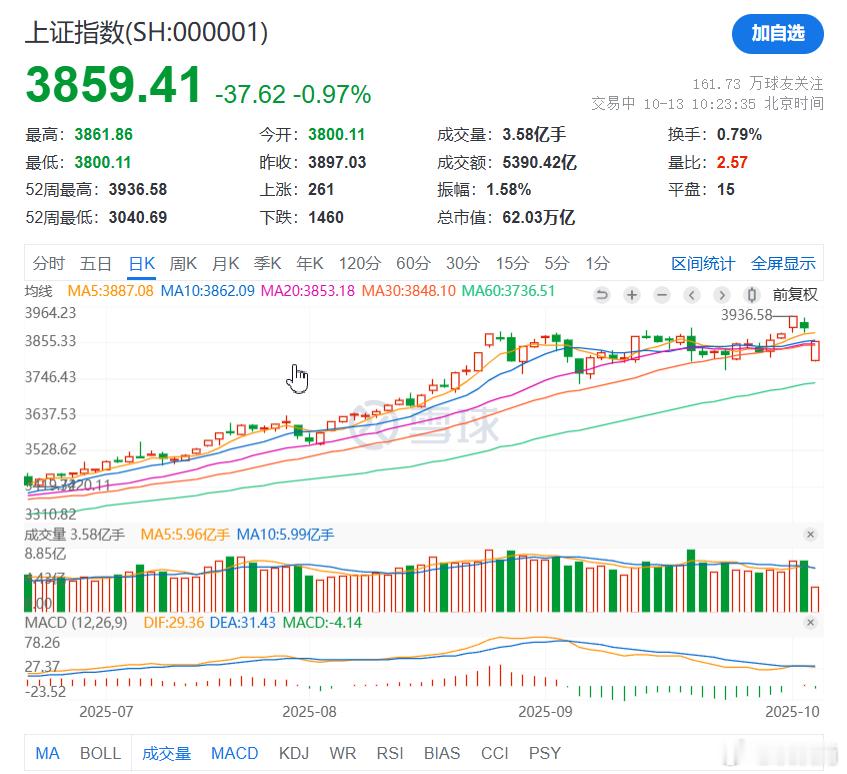The width and height of the screenshot is (847, 774).
Task: Switch to the 分时 tab
Action: [49, 264]
